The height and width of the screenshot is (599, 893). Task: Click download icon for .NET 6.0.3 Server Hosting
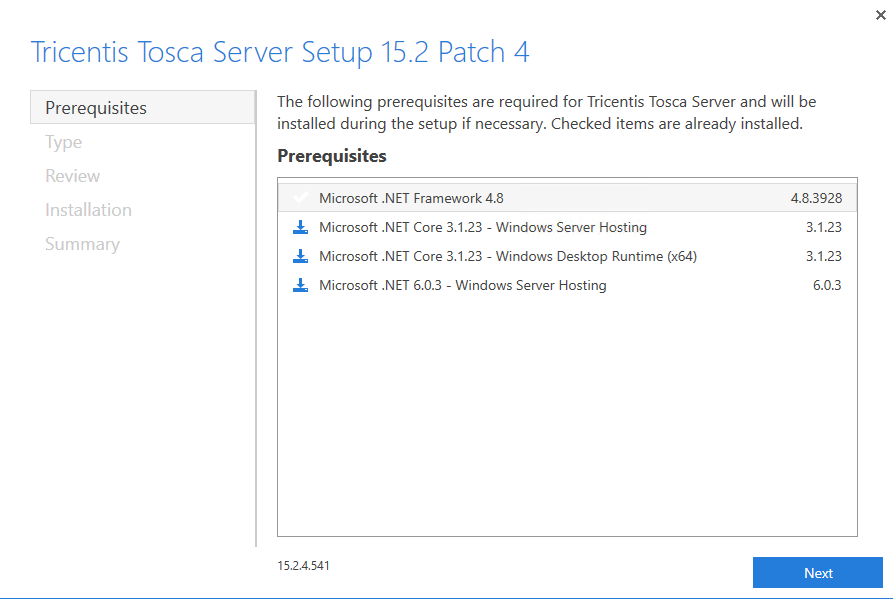[x=300, y=285]
